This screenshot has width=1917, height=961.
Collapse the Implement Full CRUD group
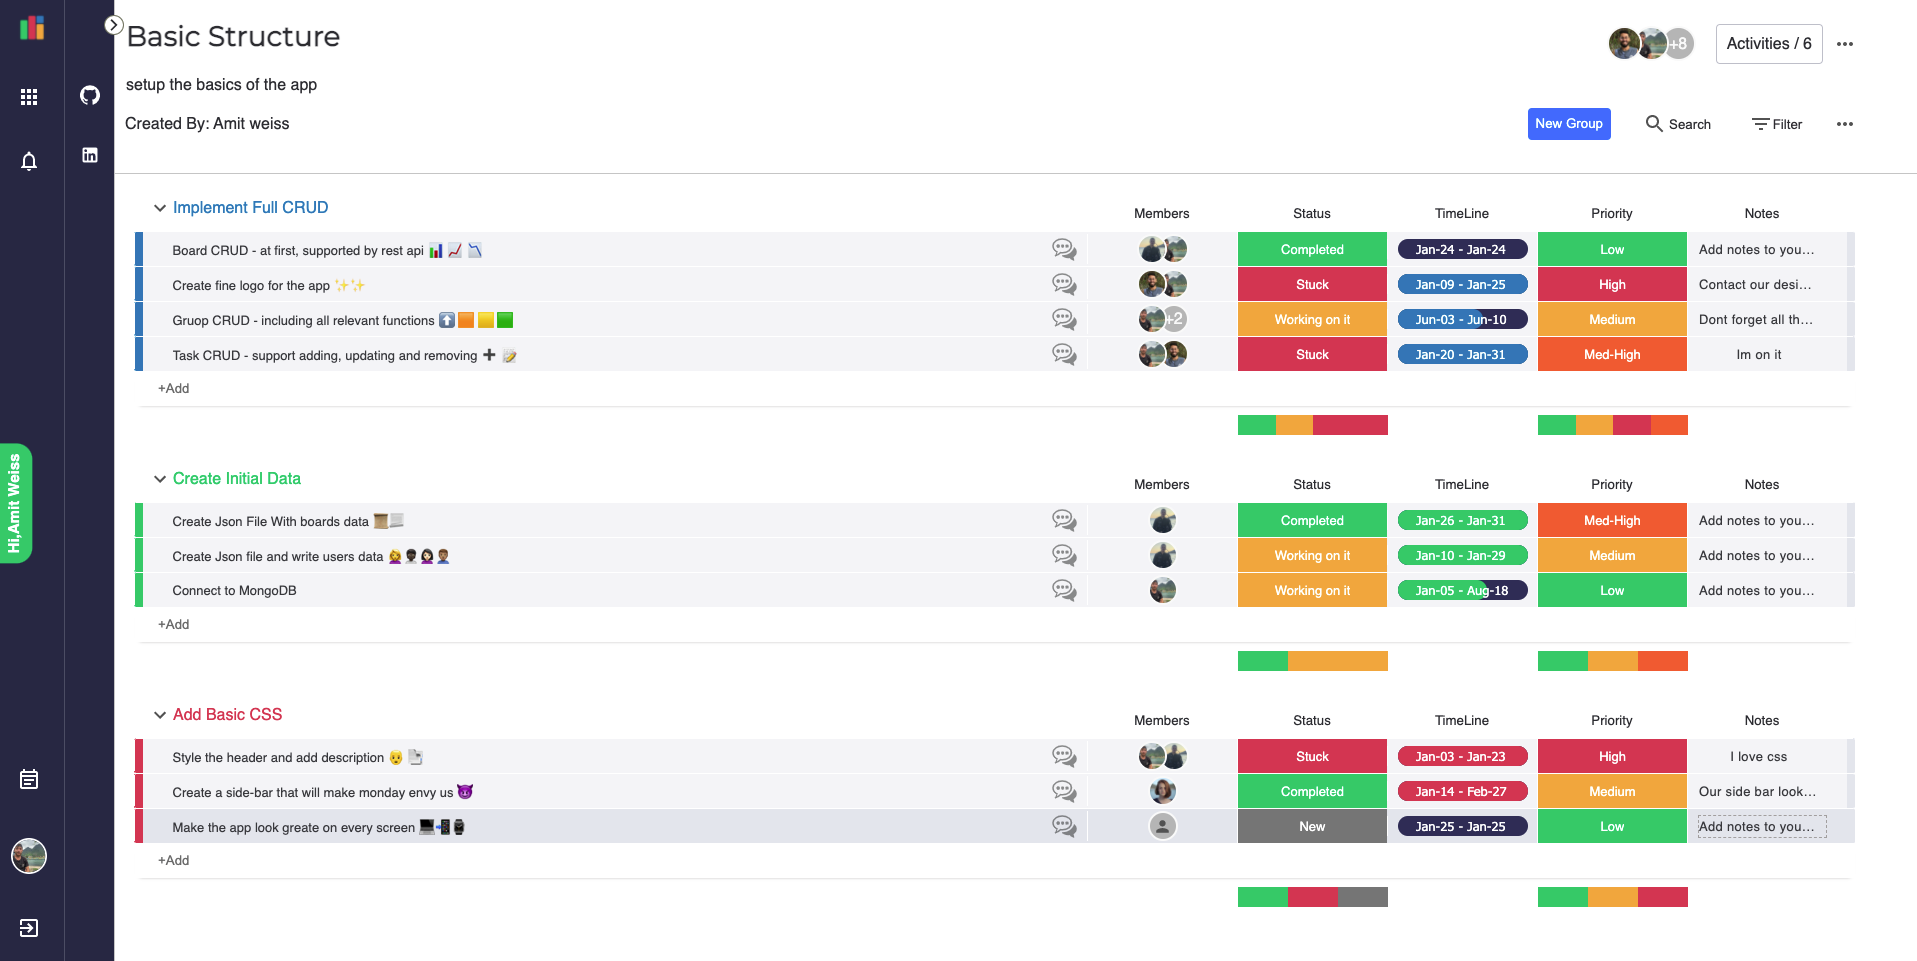point(160,208)
